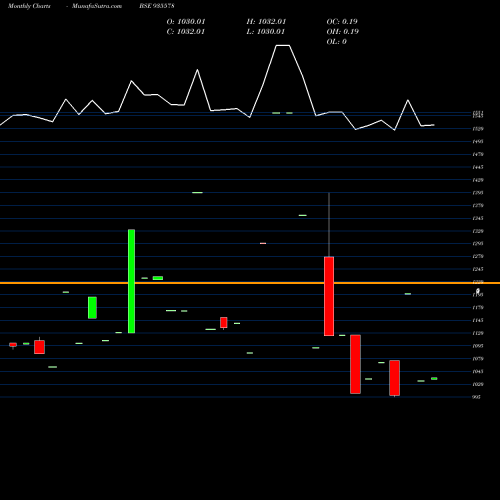Select the 'OL: 0' readout
This screenshot has height=500, width=500.
(336, 42)
